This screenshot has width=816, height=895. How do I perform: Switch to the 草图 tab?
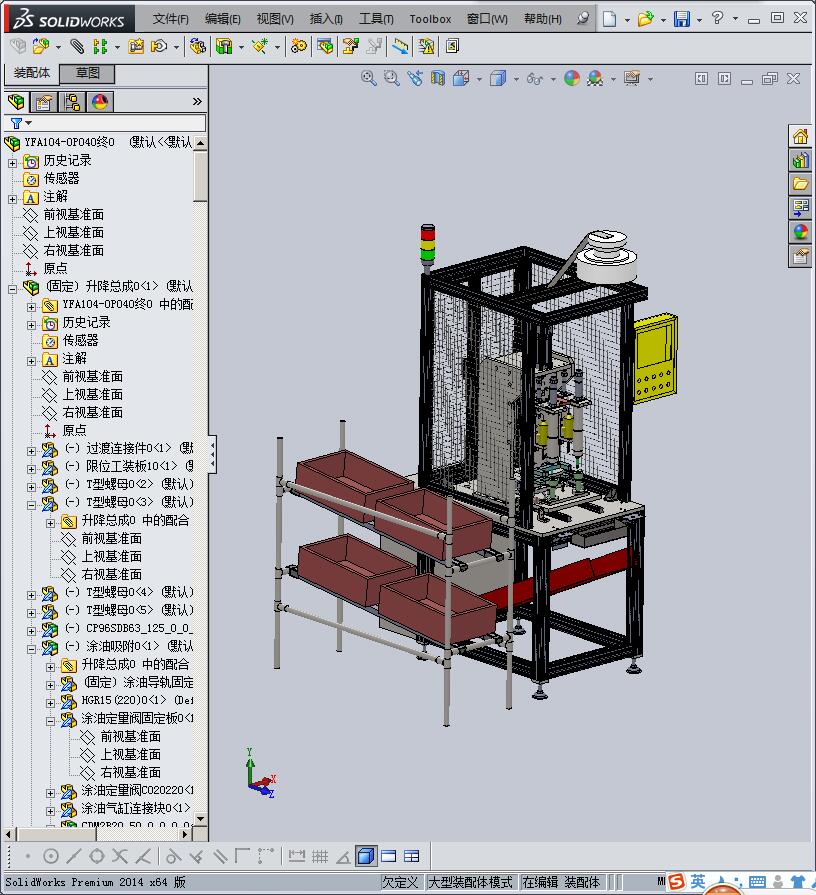click(x=87, y=73)
